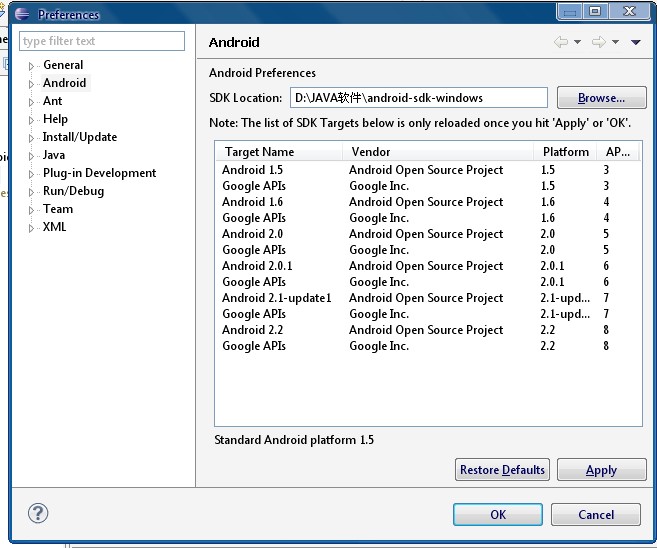Select Google APIs row for platform 1.5
The height and width of the screenshot is (548, 657).
[x=428, y=186]
